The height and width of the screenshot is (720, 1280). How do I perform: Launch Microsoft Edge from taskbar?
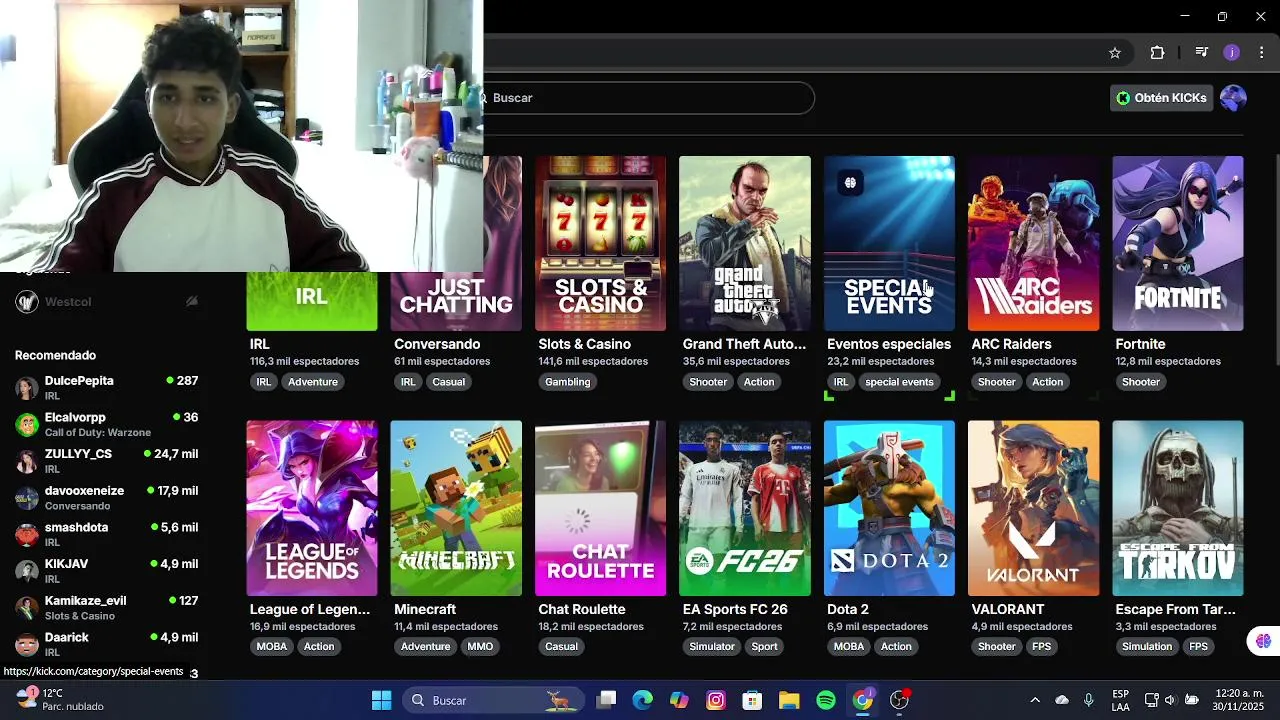642,700
